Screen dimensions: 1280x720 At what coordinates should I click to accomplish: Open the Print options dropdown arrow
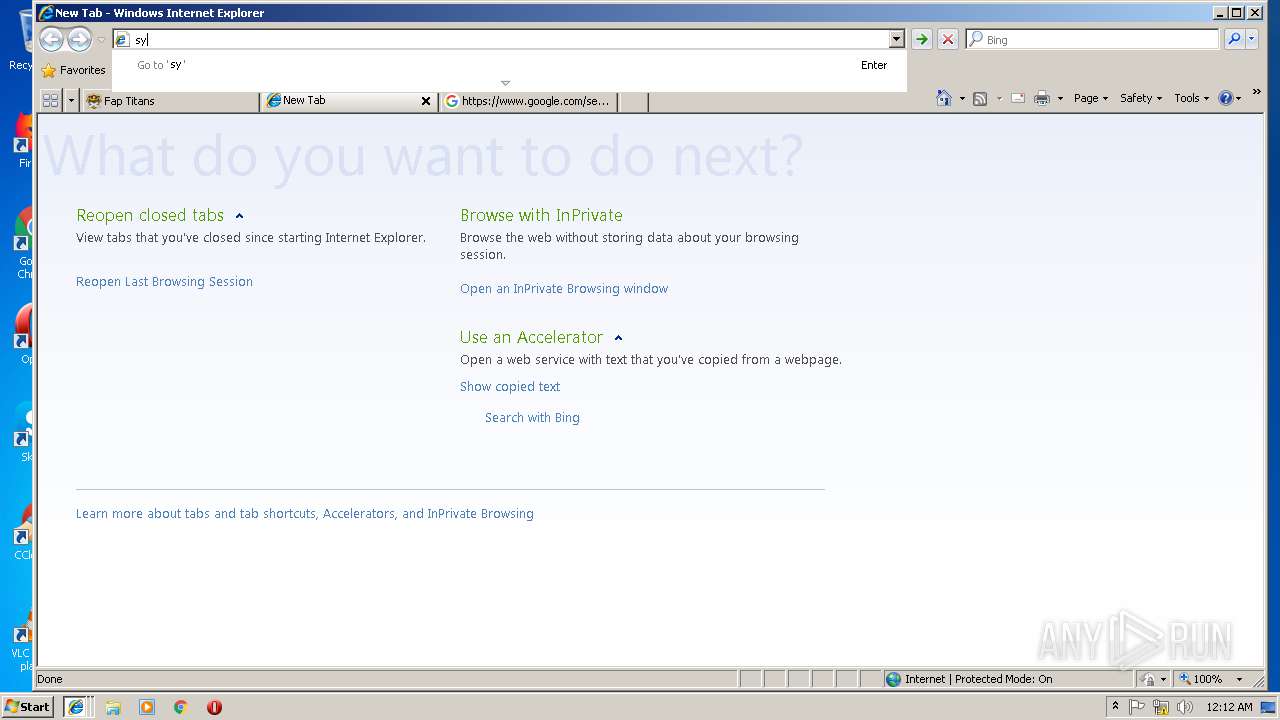point(1060,98)
